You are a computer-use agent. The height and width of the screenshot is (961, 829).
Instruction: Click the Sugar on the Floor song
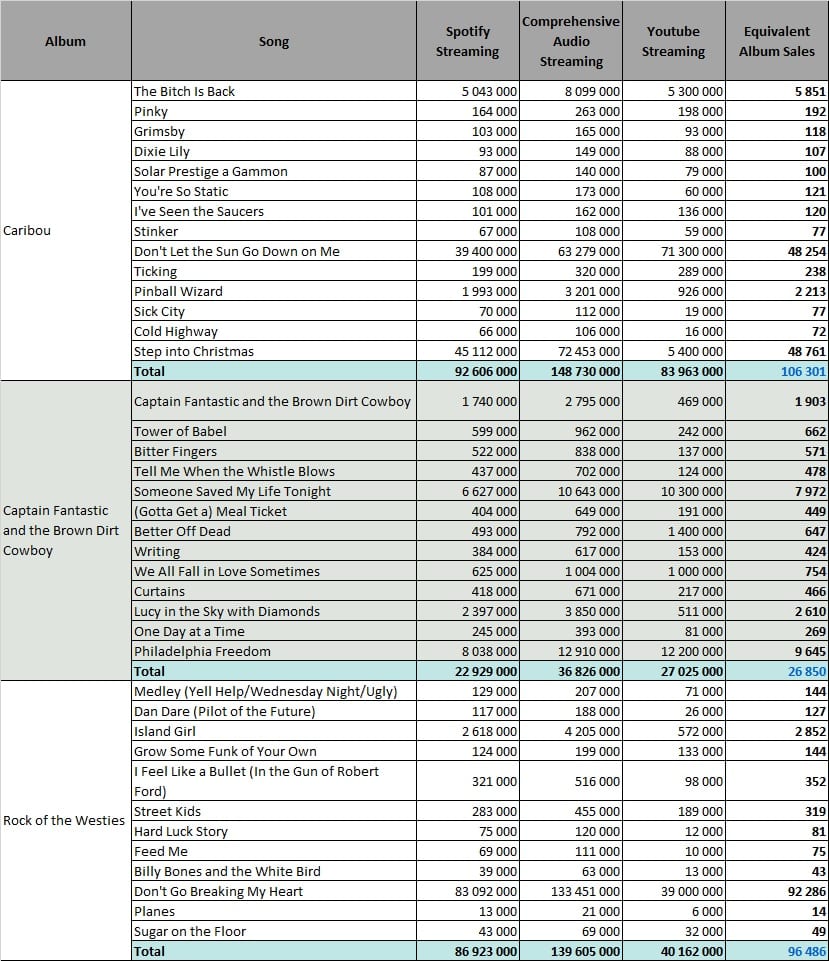pos(274,932)
